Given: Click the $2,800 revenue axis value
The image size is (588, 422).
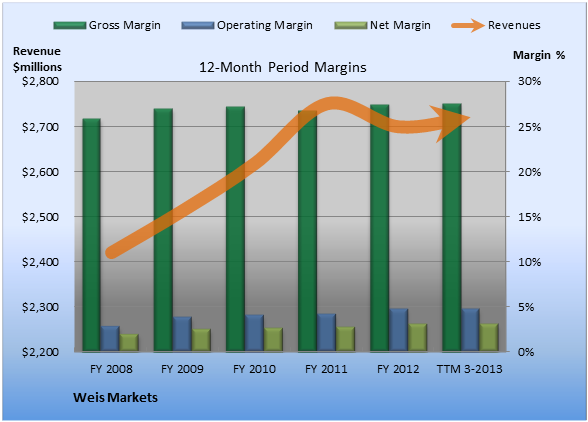Looking at the screenshot, I should pos(40,81).
